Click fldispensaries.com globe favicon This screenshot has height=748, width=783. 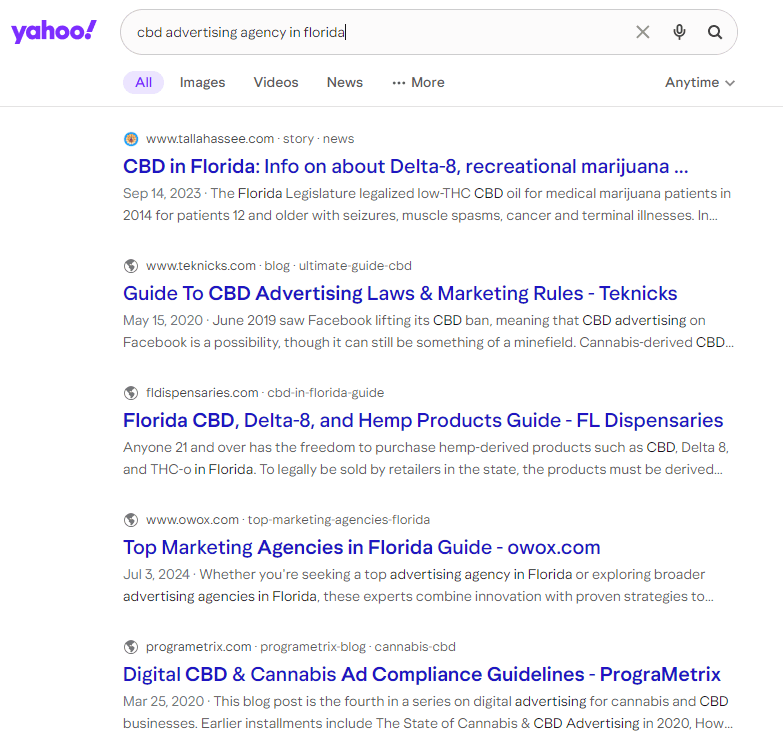pos(131,393)
